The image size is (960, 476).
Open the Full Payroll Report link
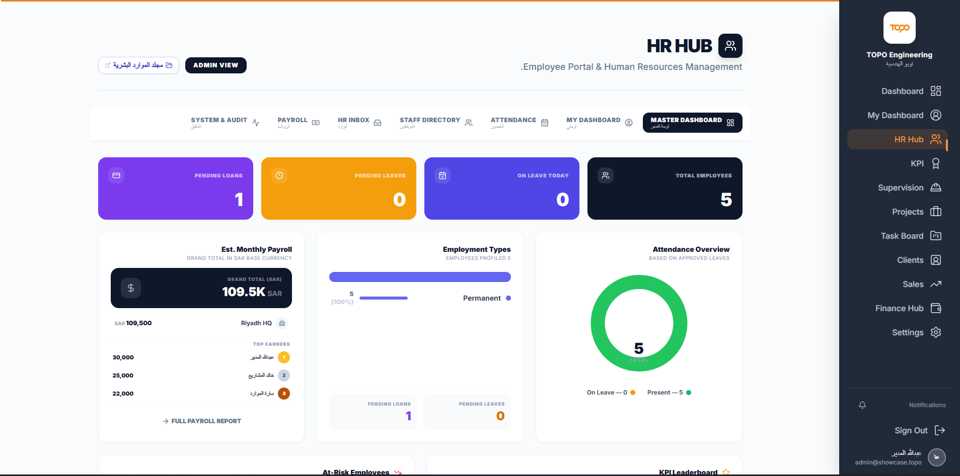point(201,421)
